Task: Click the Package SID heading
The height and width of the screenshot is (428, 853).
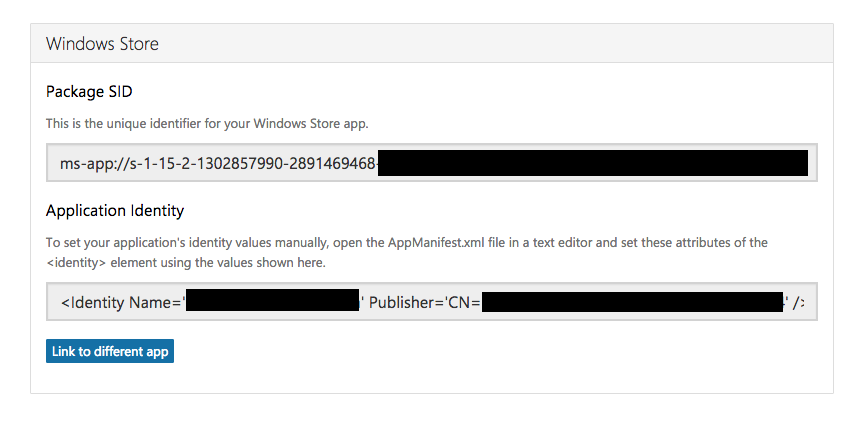Action: (89, 91)
